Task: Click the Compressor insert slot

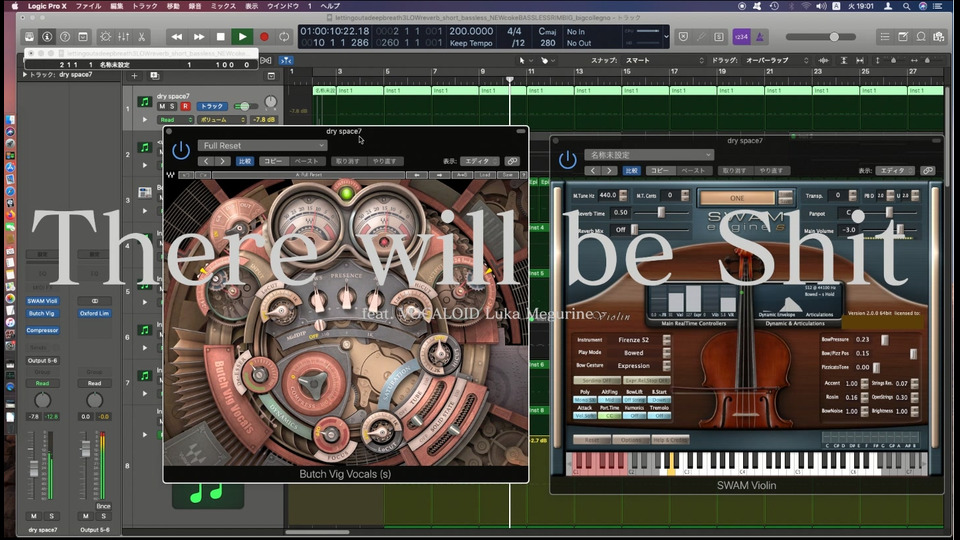Action: click(x=42, y=330)
